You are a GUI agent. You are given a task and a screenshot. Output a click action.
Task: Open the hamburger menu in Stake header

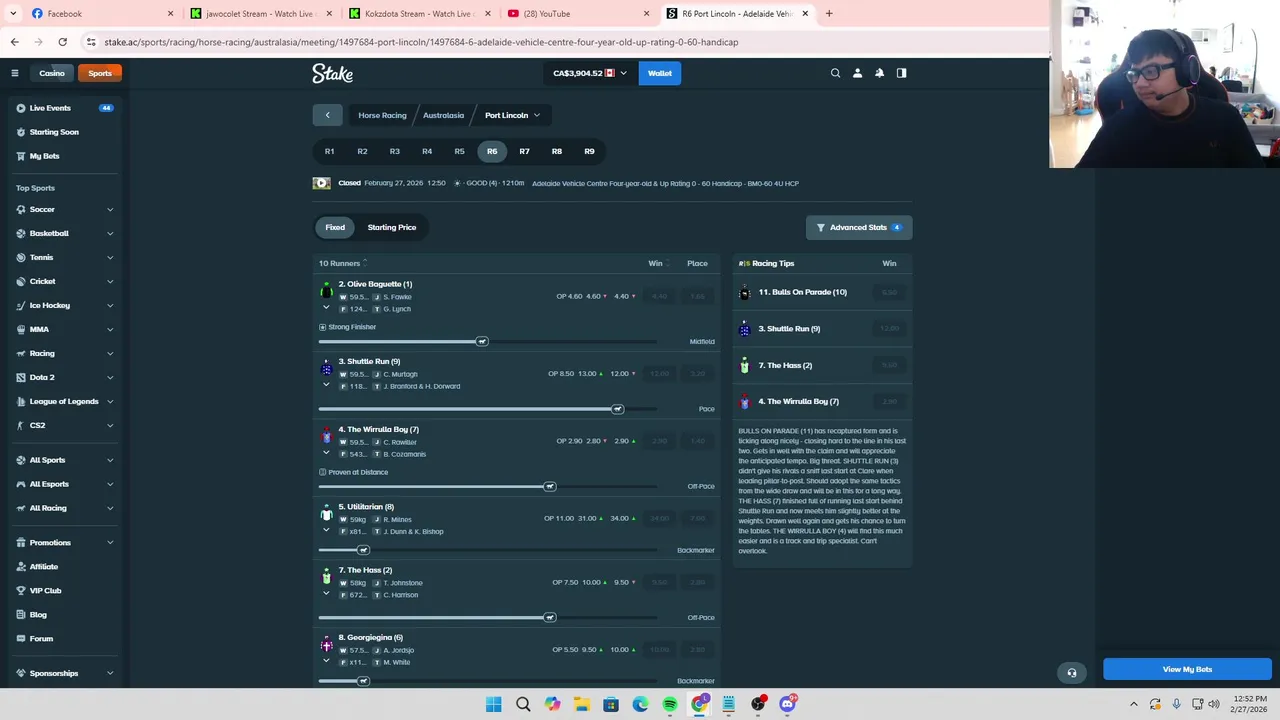pyautogui.click(x=14, y=73)
